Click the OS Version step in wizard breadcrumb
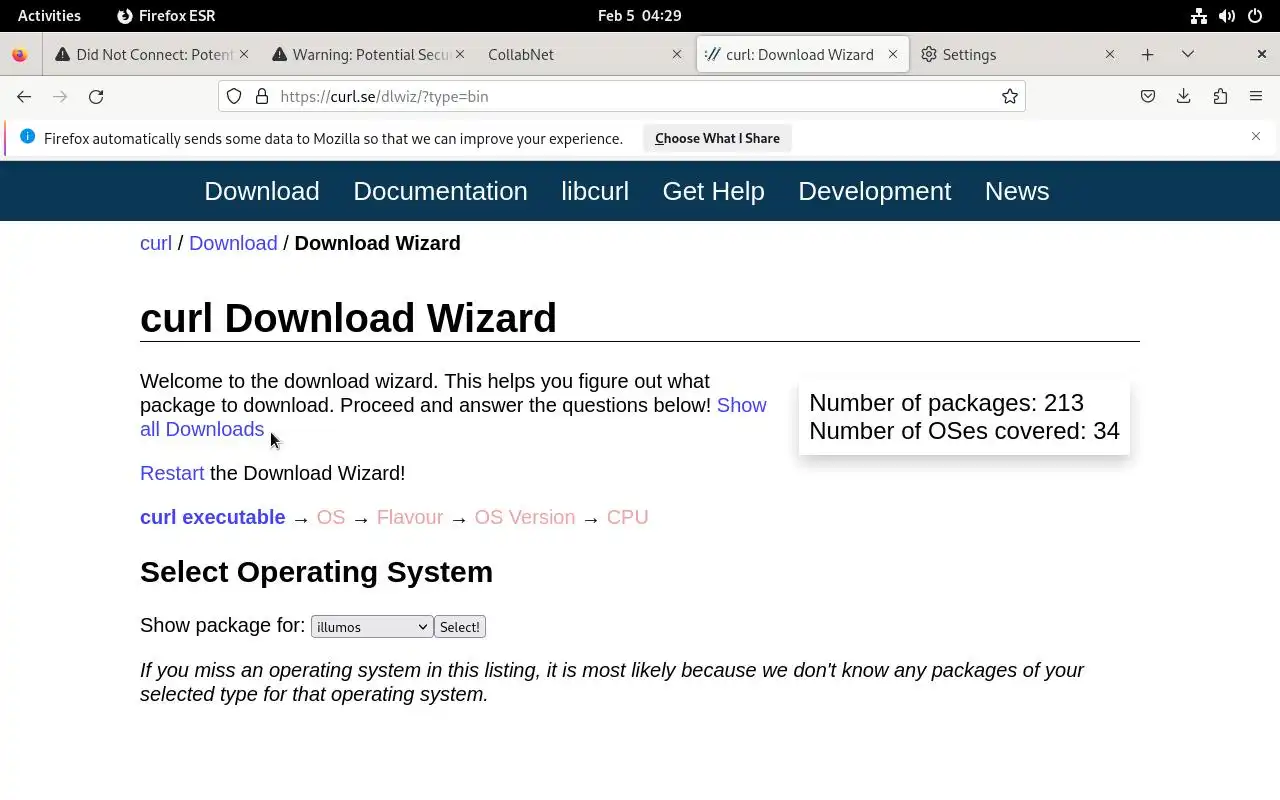This screenshot has width=1280, height=800. [x=525, y=517]
